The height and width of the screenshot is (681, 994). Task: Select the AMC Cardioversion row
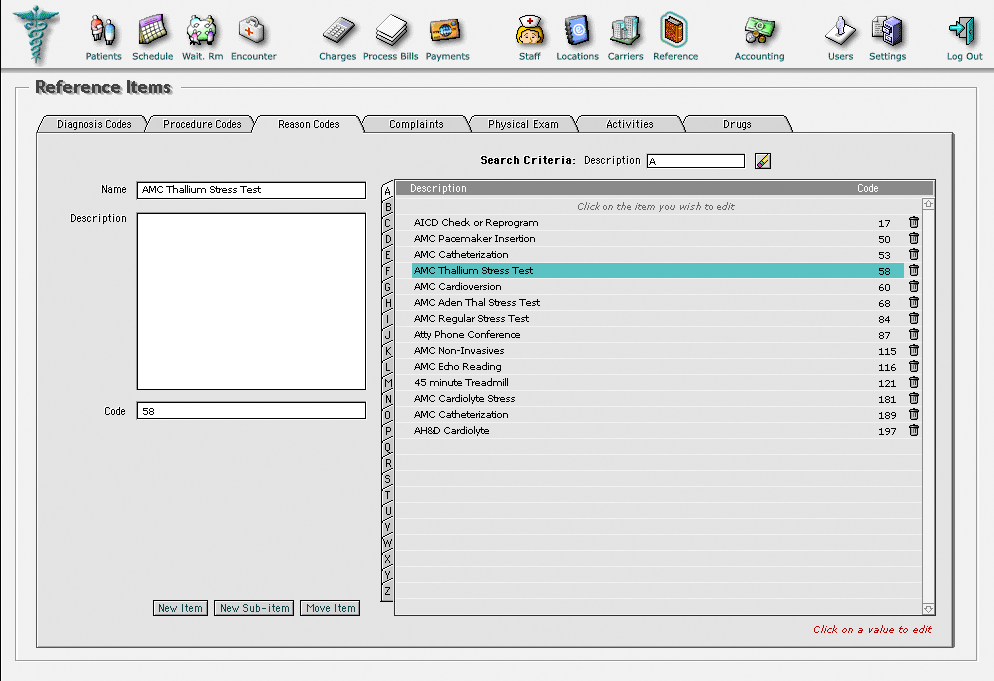[x=657, y=287]
